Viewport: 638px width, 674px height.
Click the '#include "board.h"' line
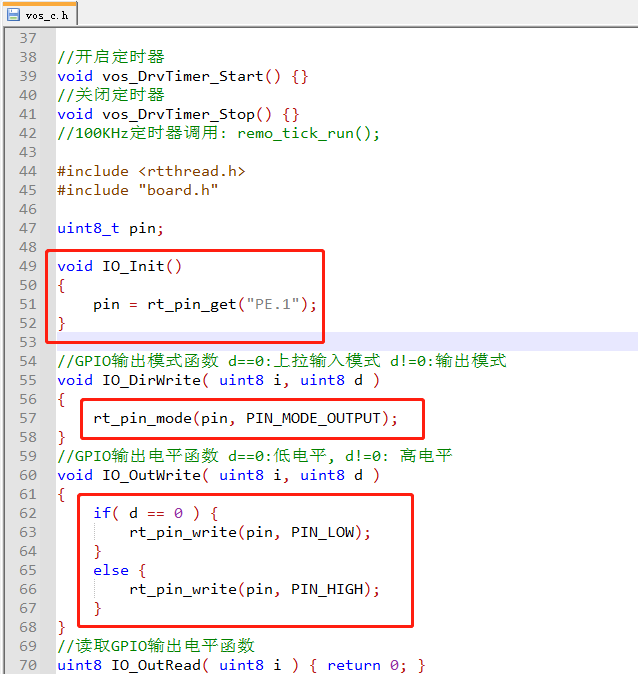(x=138, y=190)
